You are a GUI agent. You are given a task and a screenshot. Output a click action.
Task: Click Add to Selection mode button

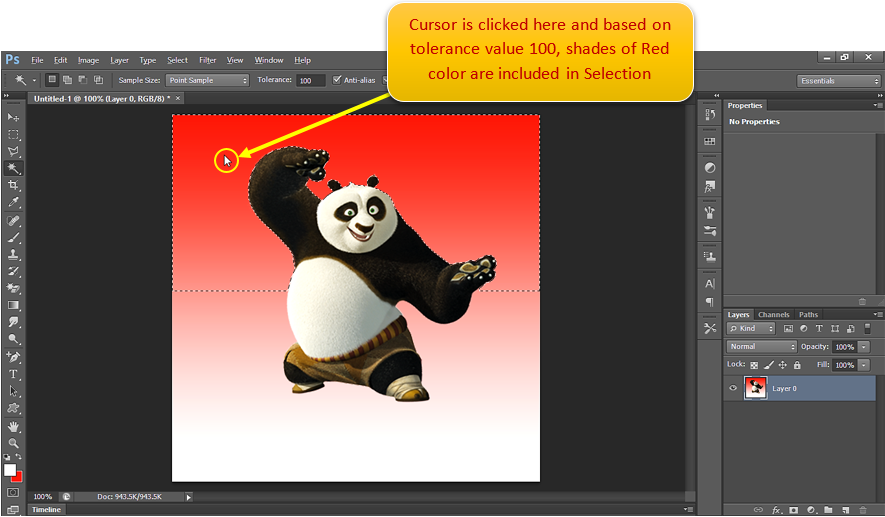point(67,80)
